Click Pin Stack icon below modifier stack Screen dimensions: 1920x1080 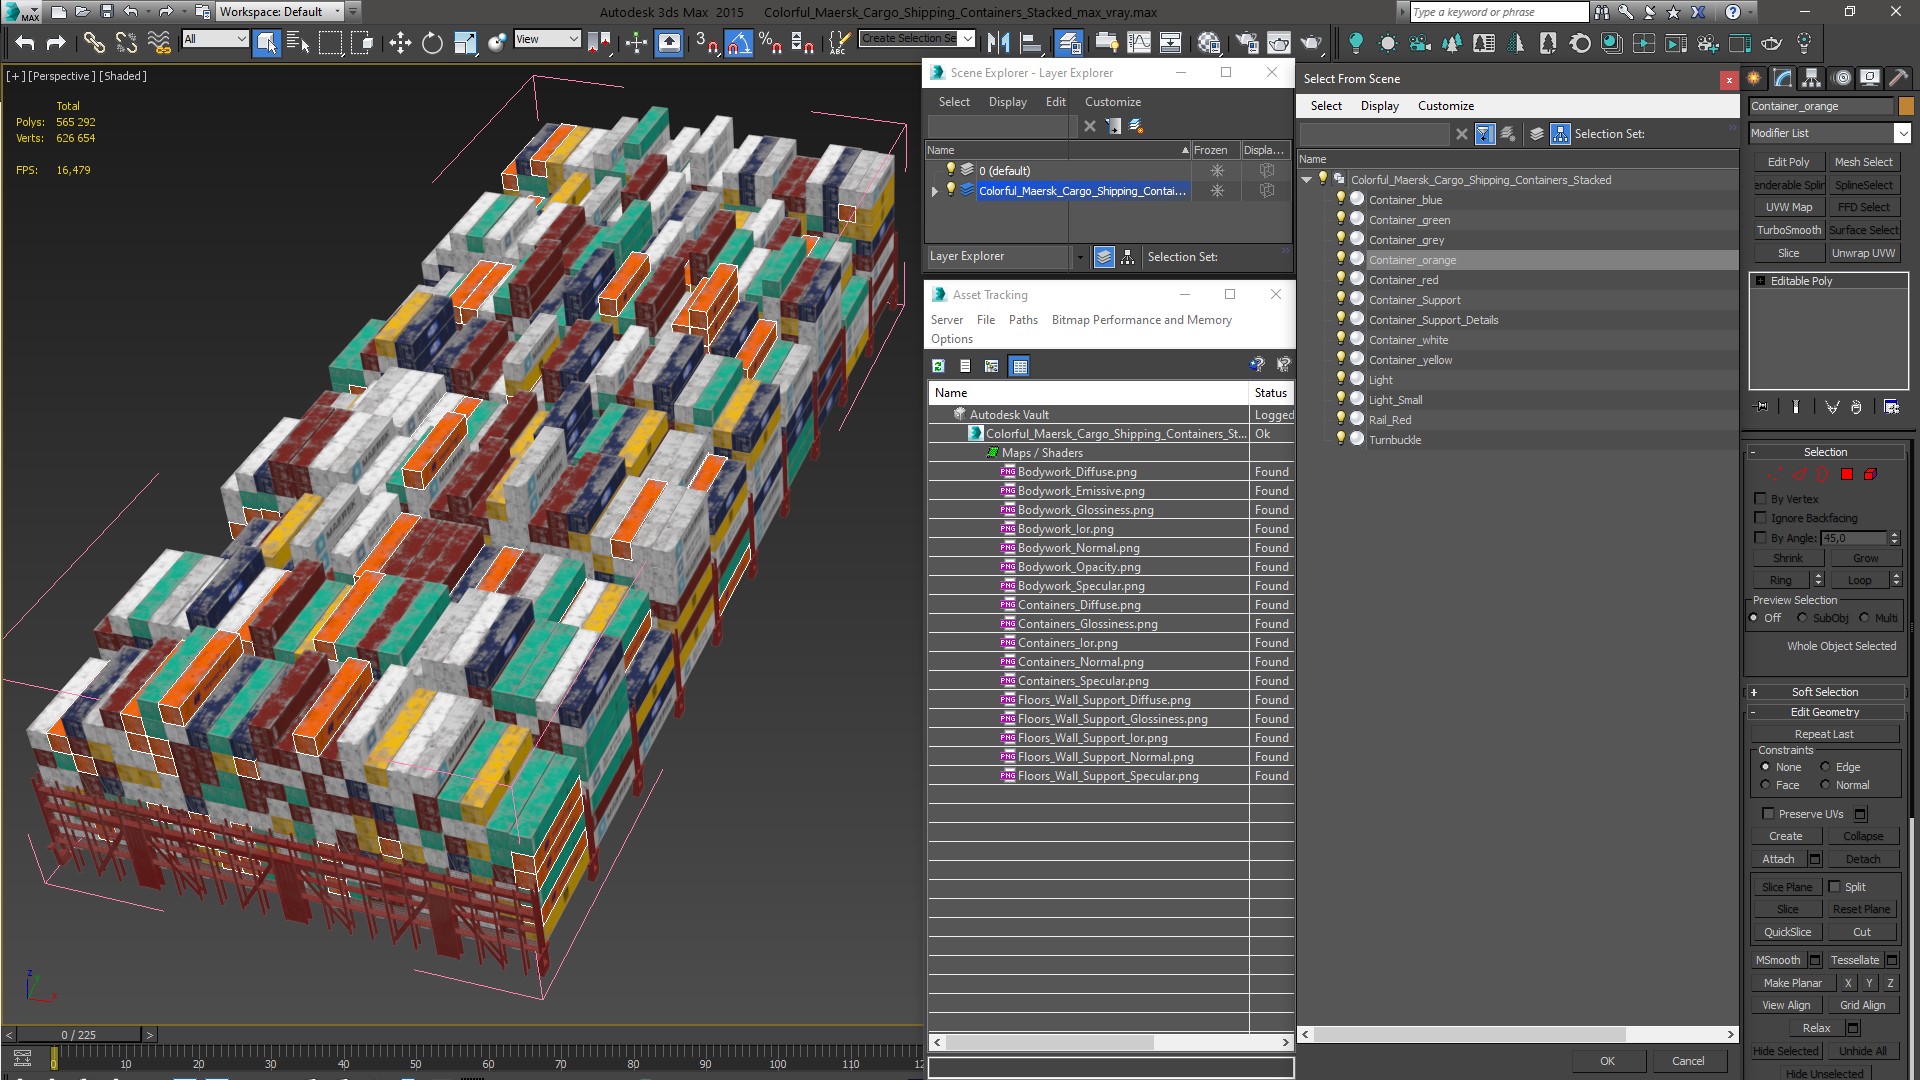[x=1762, y=406]
